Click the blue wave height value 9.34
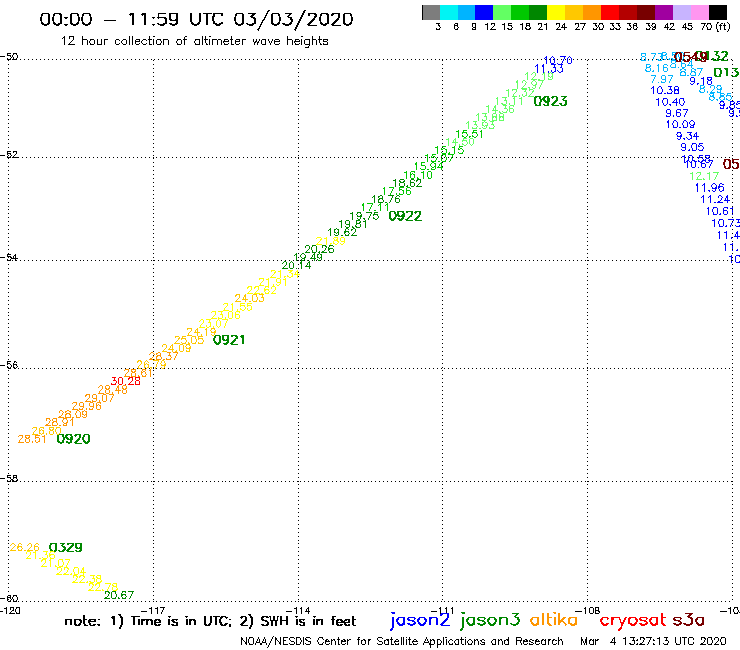 click(x=687, y=136)
